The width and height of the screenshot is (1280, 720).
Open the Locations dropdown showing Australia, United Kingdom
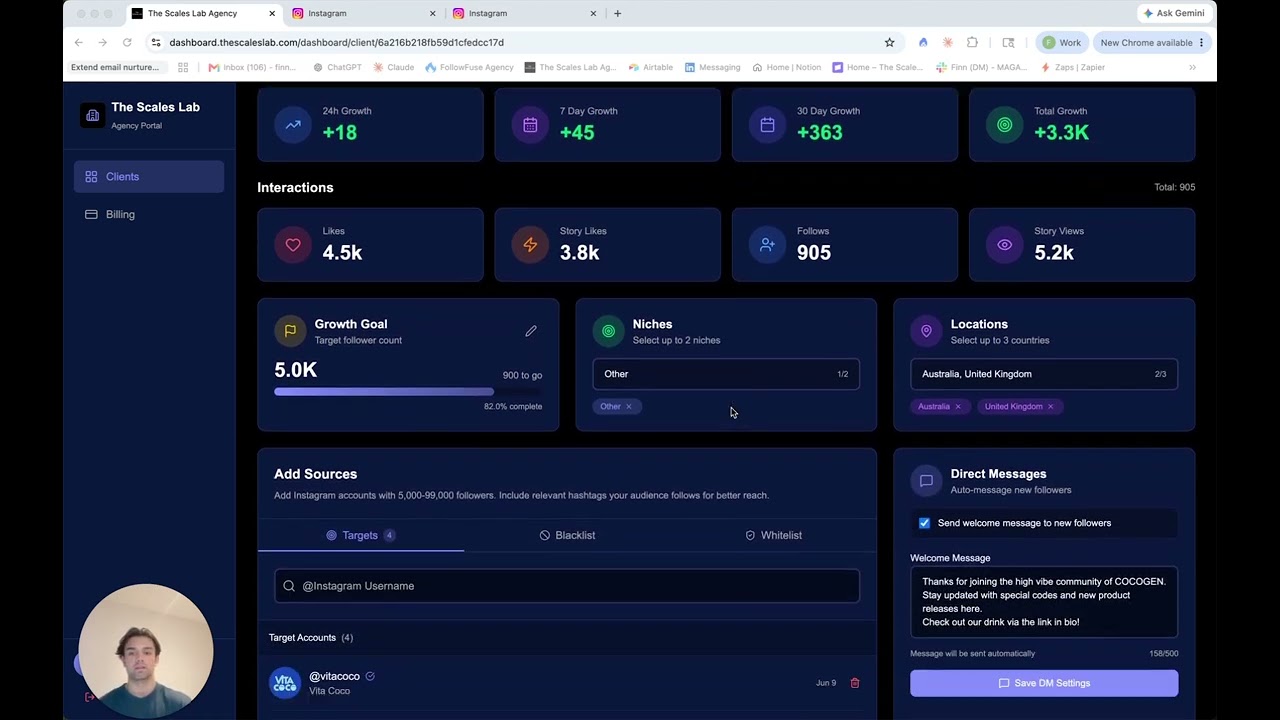(x=1044, y=374)
